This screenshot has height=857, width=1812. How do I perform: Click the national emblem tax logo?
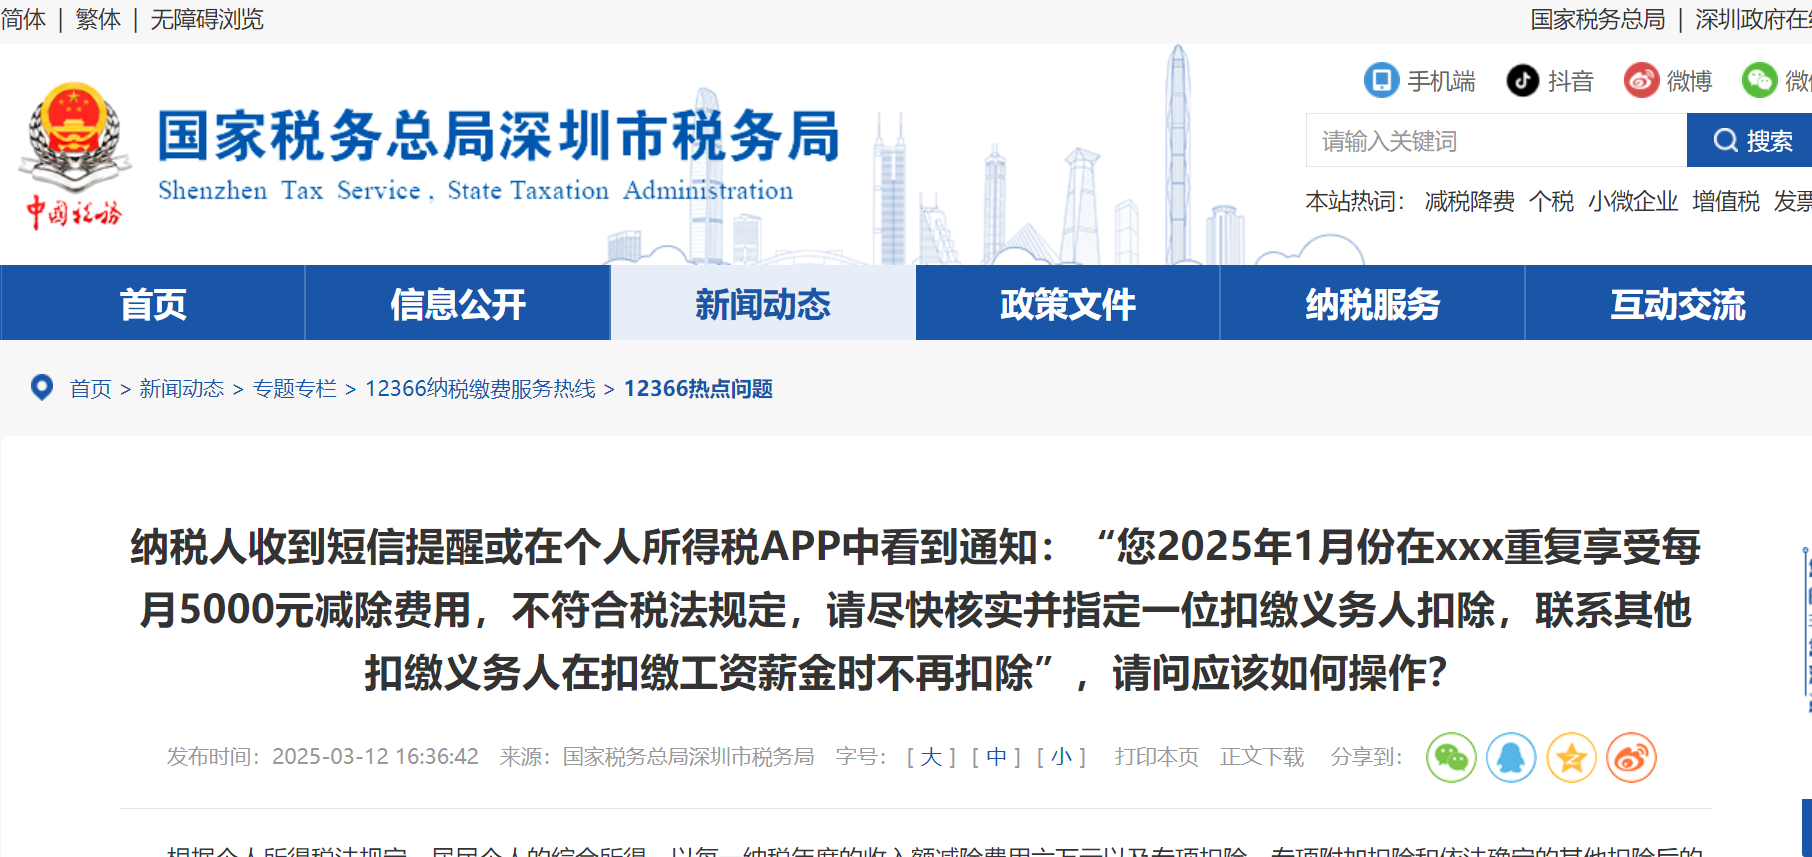pos(74,155)
